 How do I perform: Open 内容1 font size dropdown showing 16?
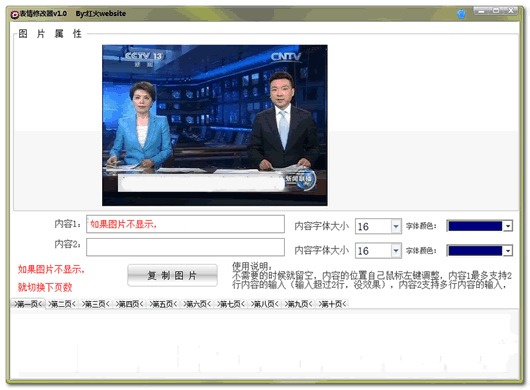point(396,226)
